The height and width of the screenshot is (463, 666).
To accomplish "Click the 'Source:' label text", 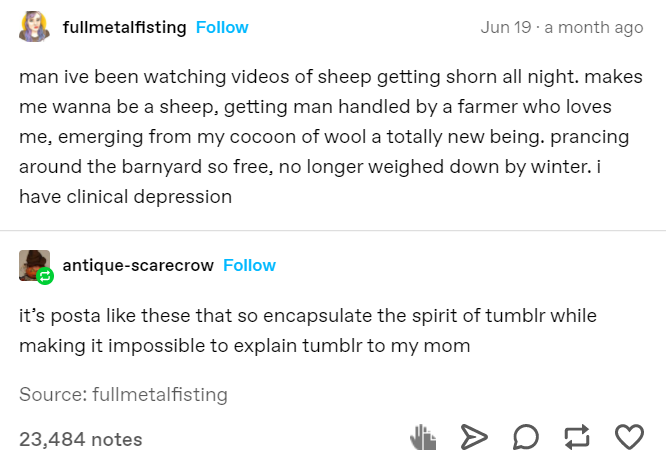I will (x=52, y=394).
